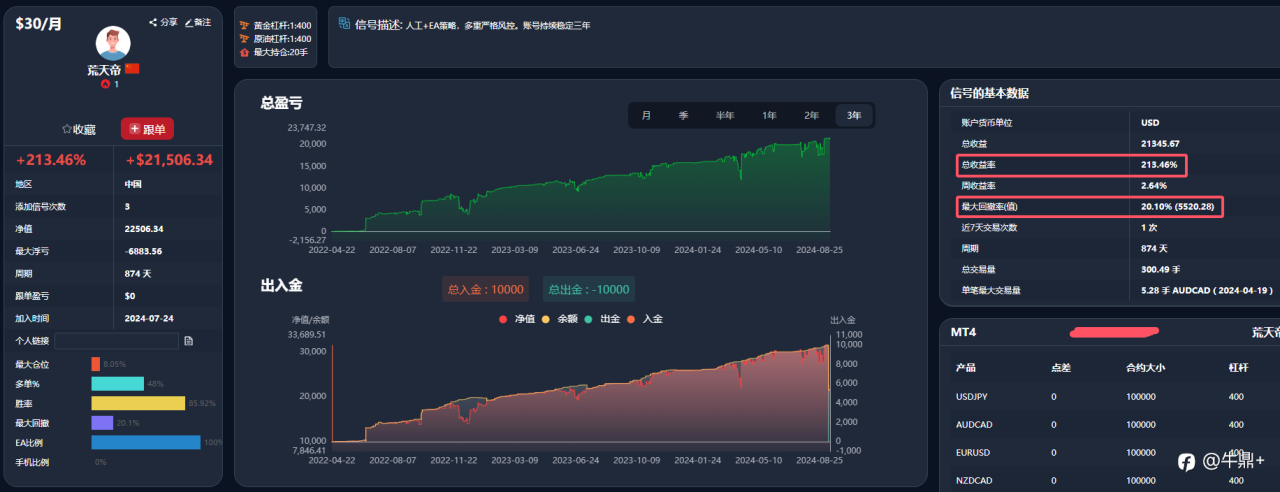The height and width of the screenshot is (492, 1280).
Task: Click the 总入金：10000 badge
Action: tap(485, 289)
